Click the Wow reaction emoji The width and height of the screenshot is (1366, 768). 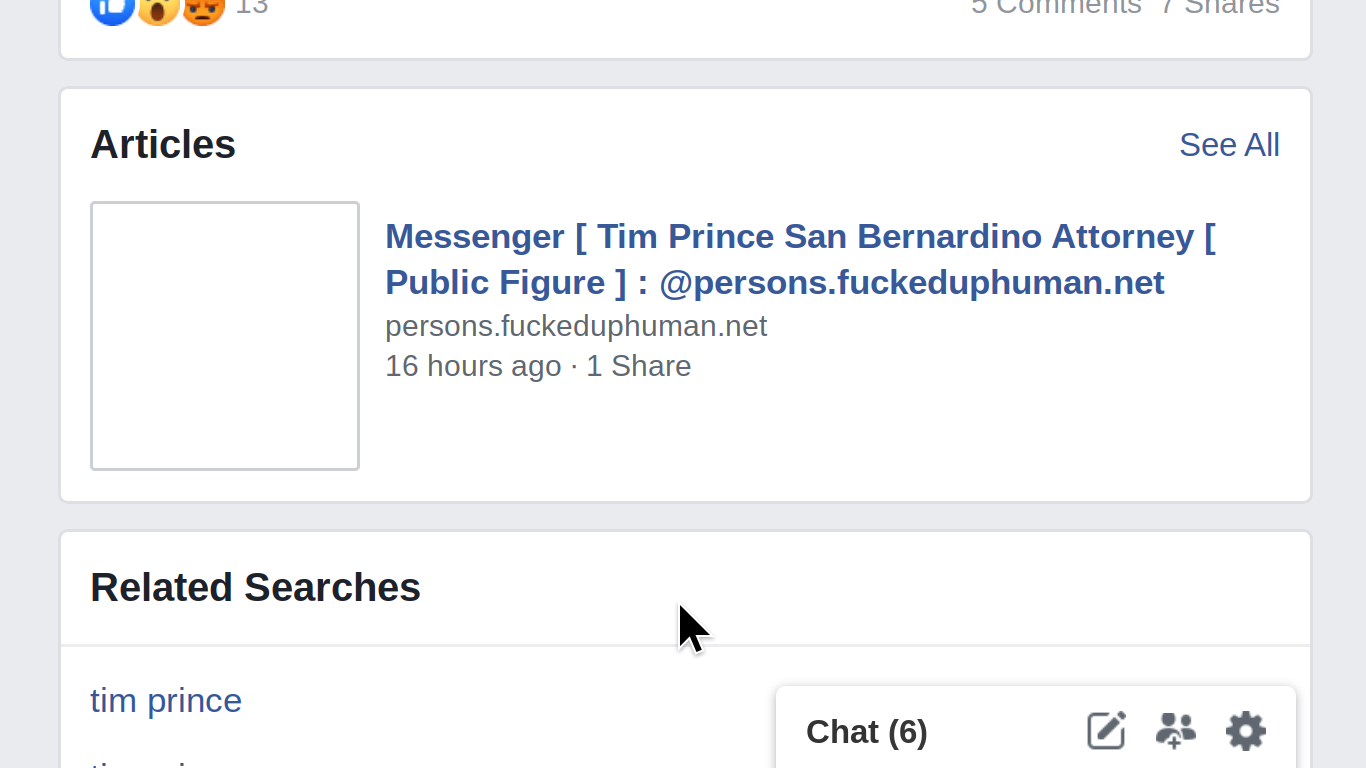(x=158, y=8)
